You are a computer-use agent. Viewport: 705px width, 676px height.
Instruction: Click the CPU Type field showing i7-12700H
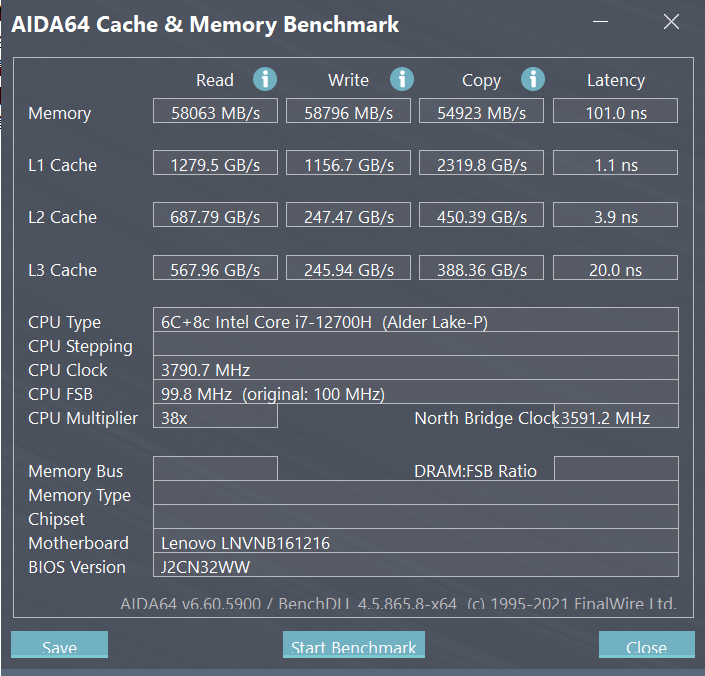[415, 321]
